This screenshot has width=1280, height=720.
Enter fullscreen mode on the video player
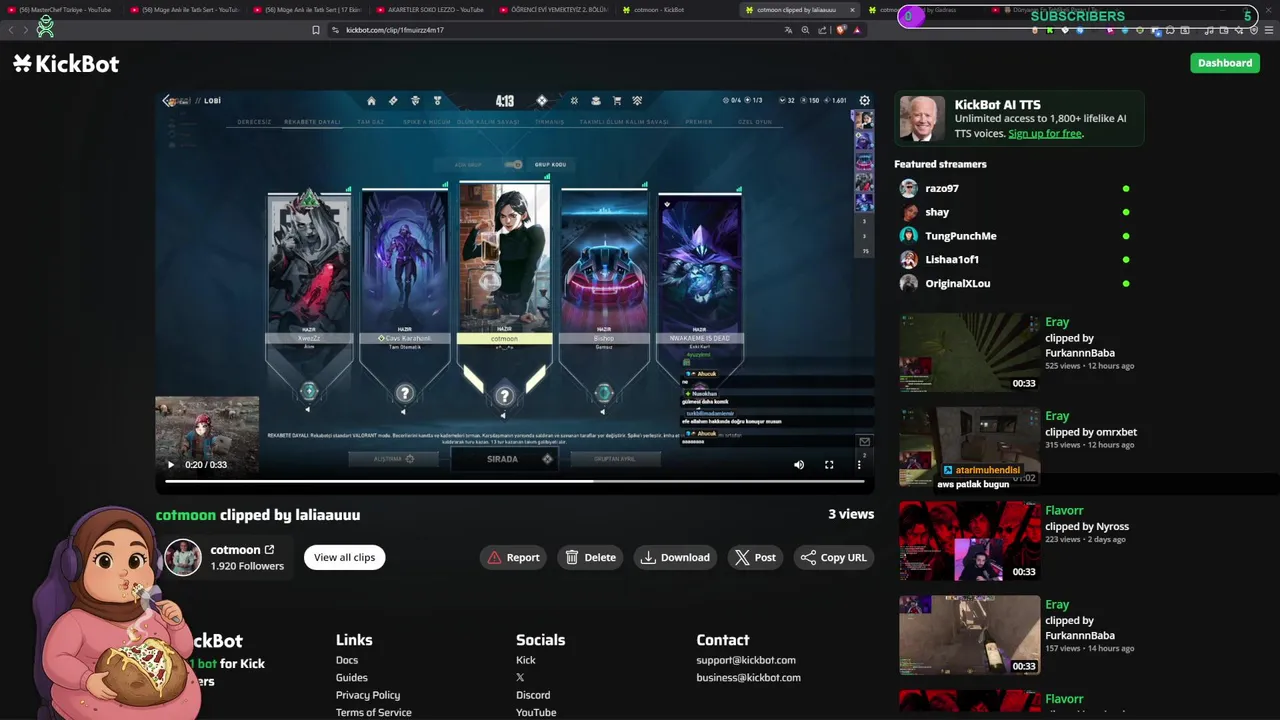click(x=829, y=465)
